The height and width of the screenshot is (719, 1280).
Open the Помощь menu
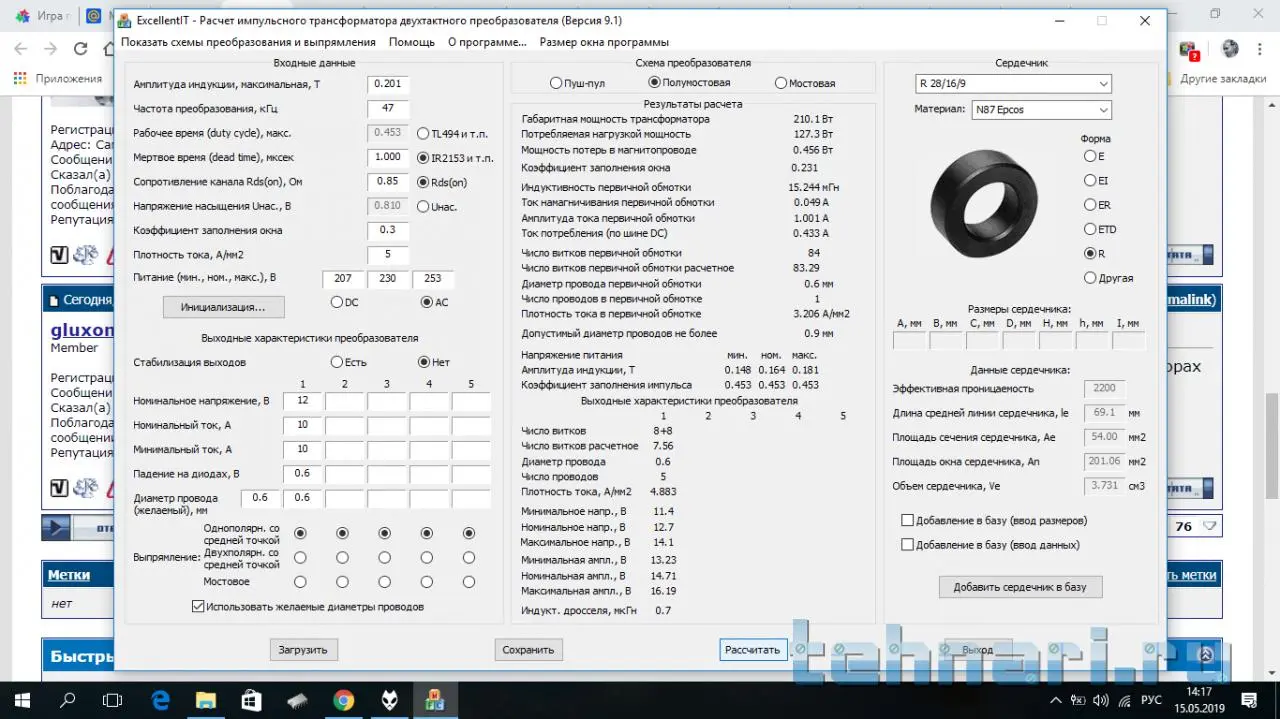pos(411,42)
